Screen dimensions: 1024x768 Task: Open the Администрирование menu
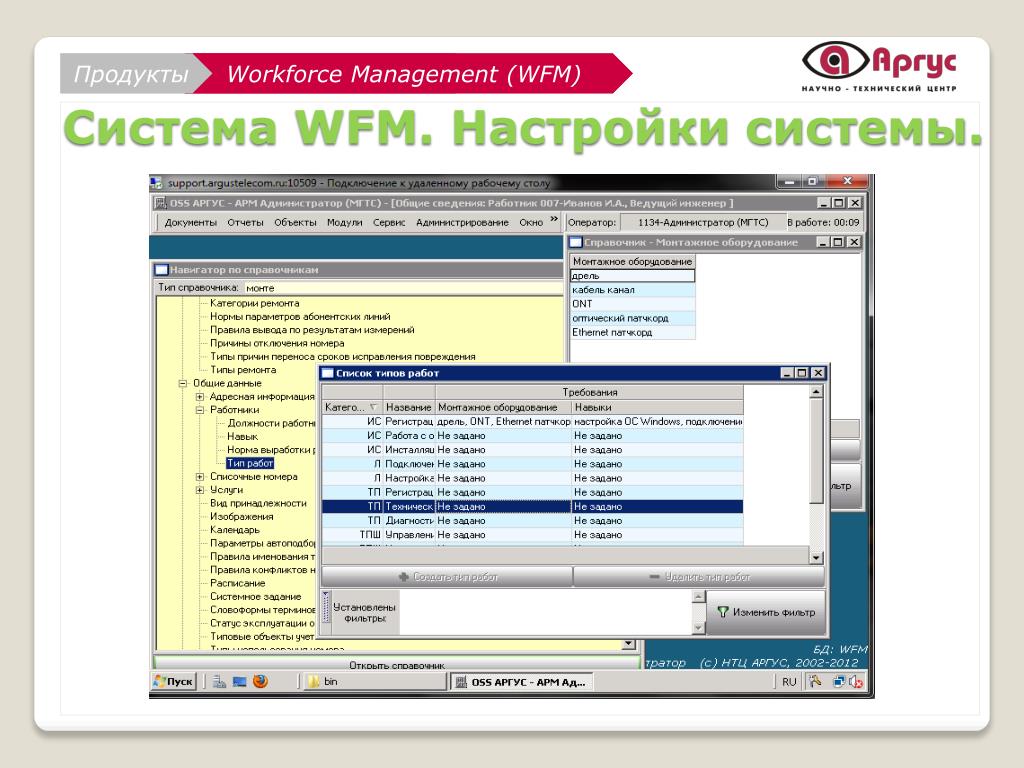pyautogui.click(x=462, y=223)
